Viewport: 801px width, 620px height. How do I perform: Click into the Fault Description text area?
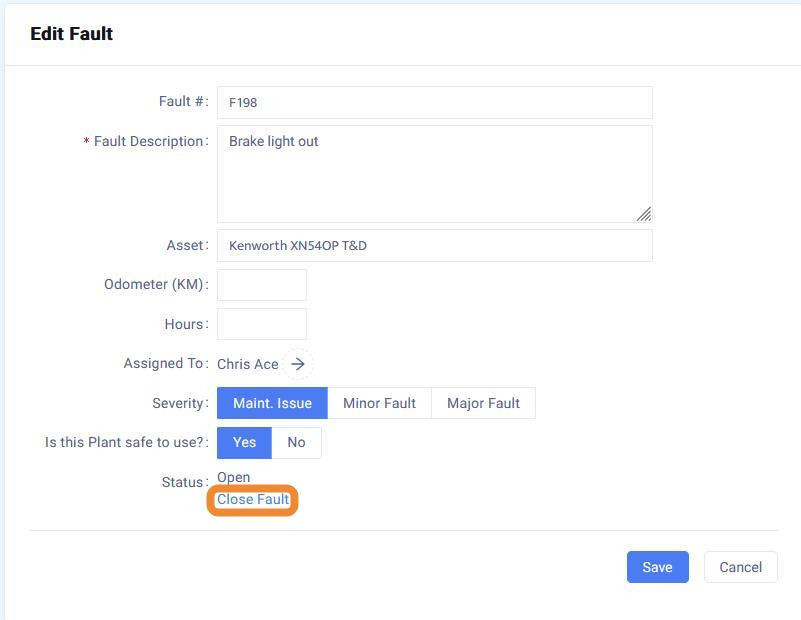[x=434, y=173]
